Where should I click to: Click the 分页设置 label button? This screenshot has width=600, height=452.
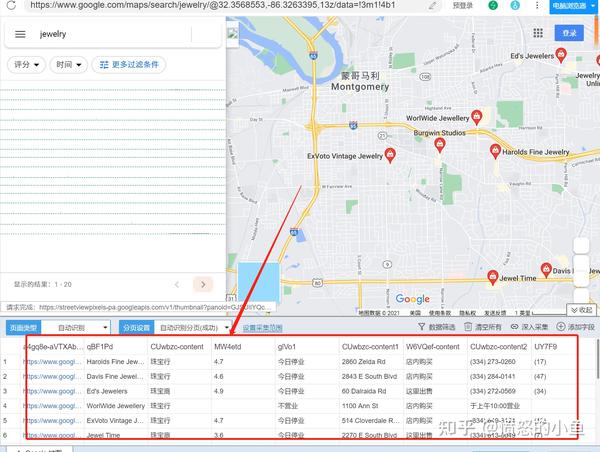pyautogui.click(x=137, y=328)
